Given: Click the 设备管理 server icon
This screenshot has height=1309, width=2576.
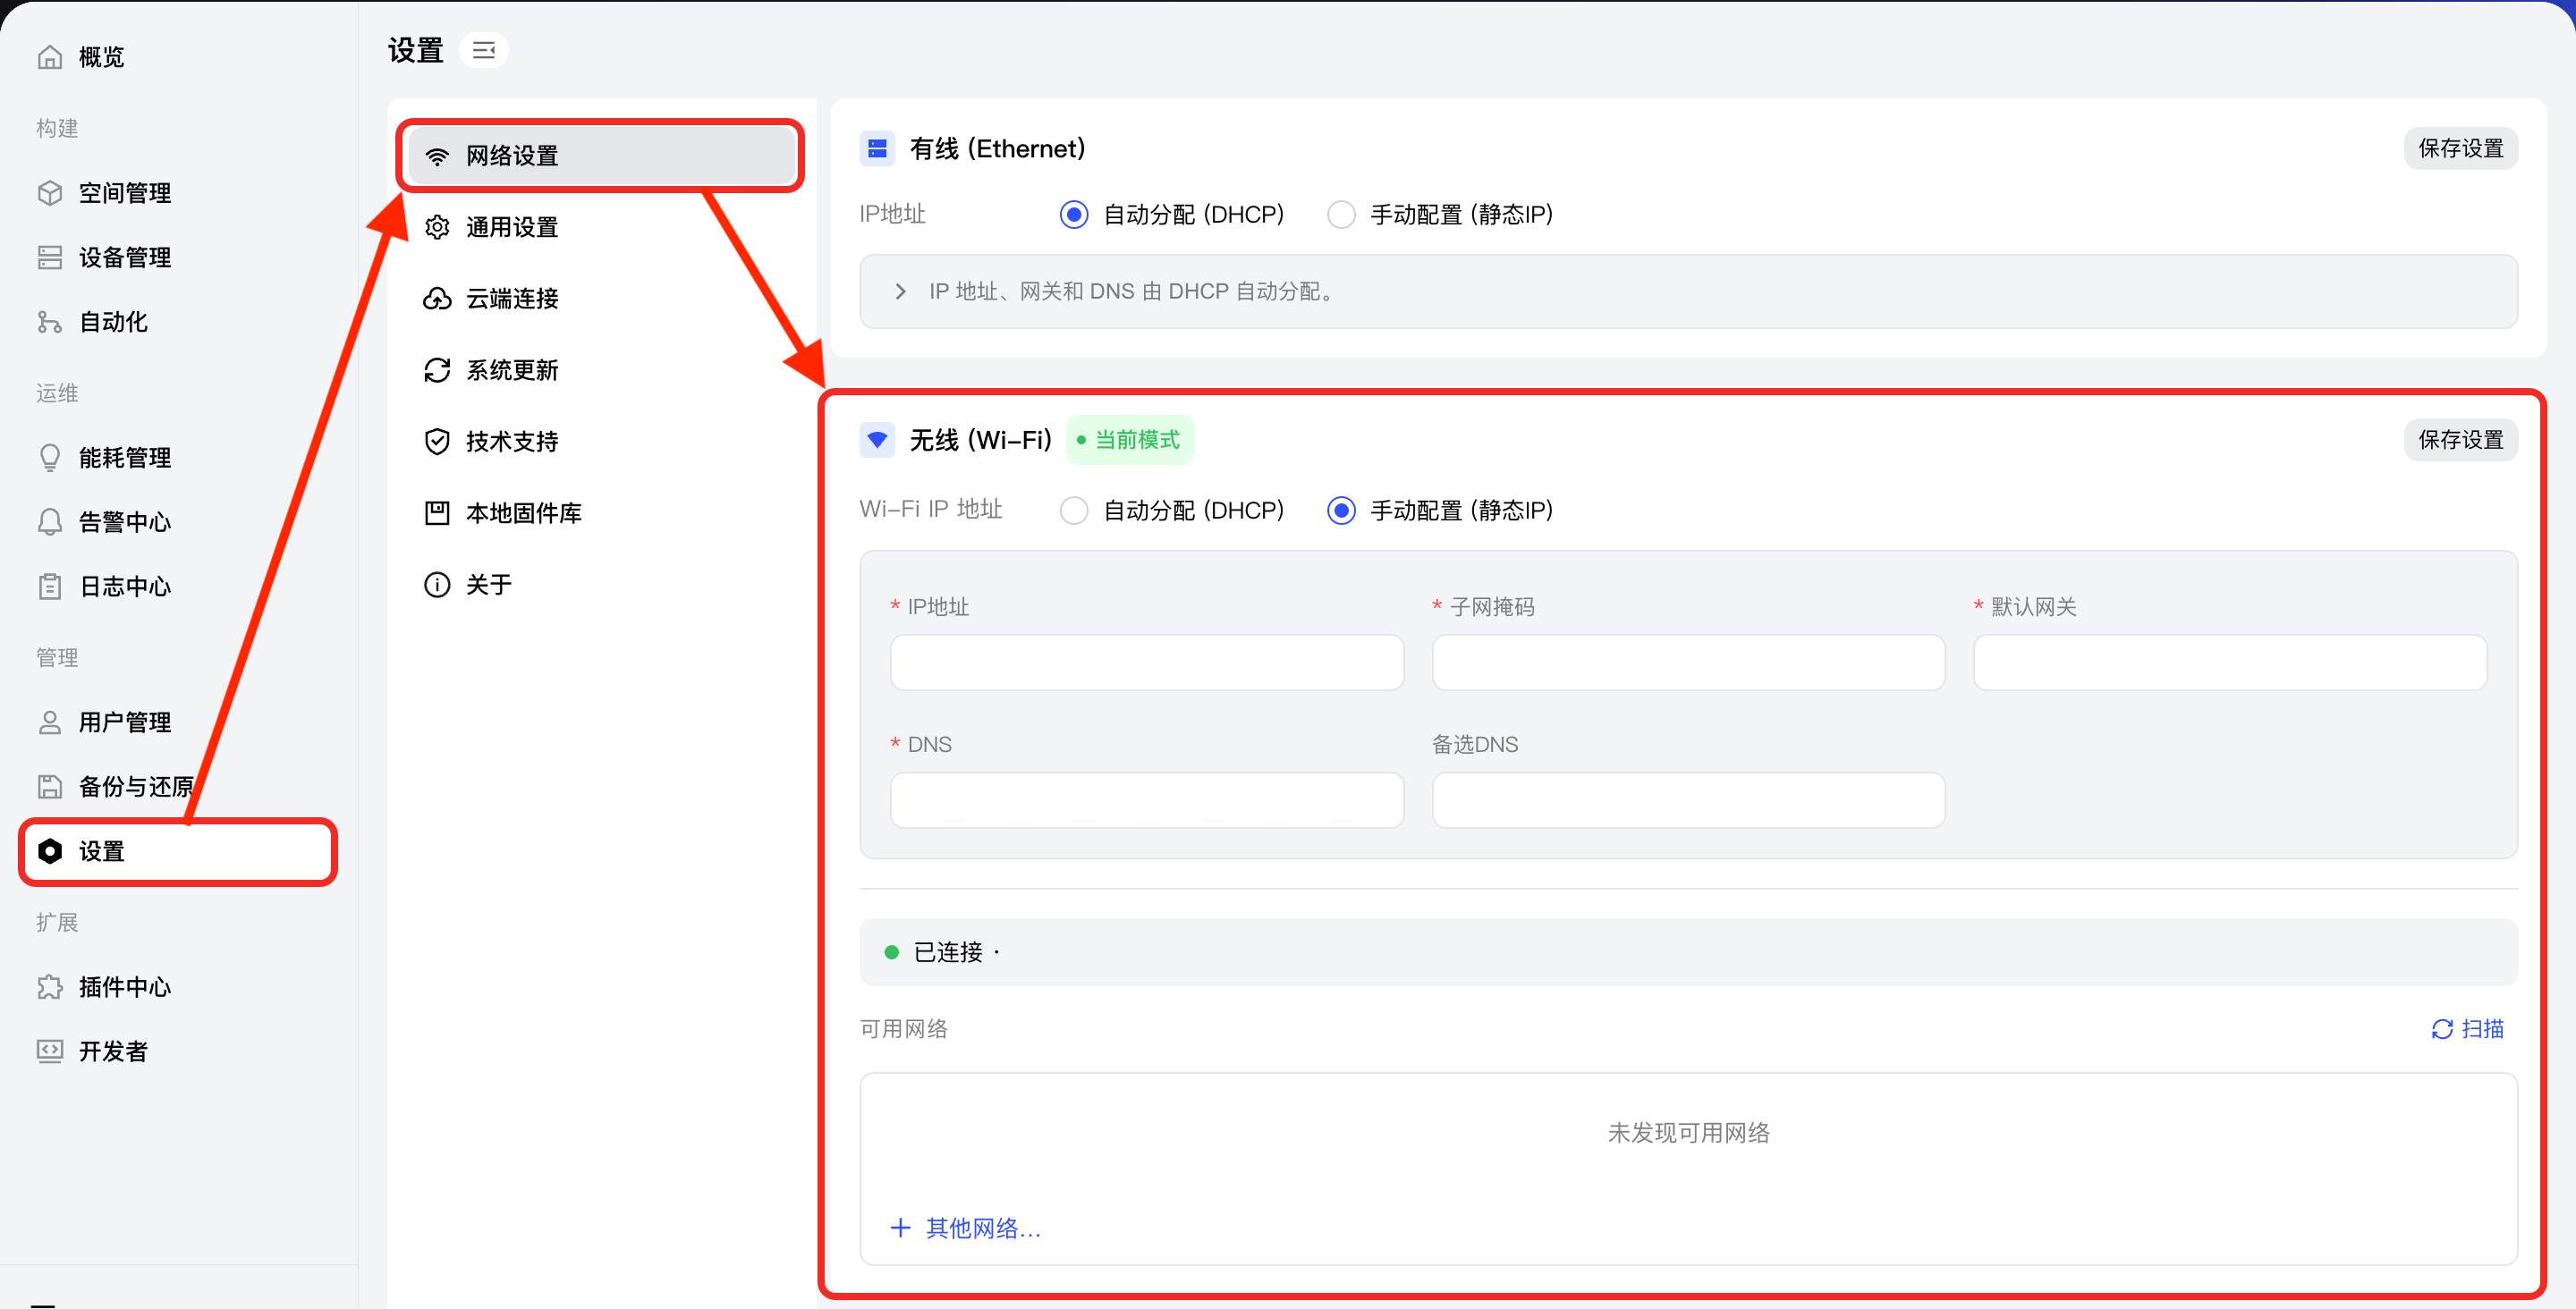Looking at the screenshot, I should pyautogui.click(x=50, y=257).
